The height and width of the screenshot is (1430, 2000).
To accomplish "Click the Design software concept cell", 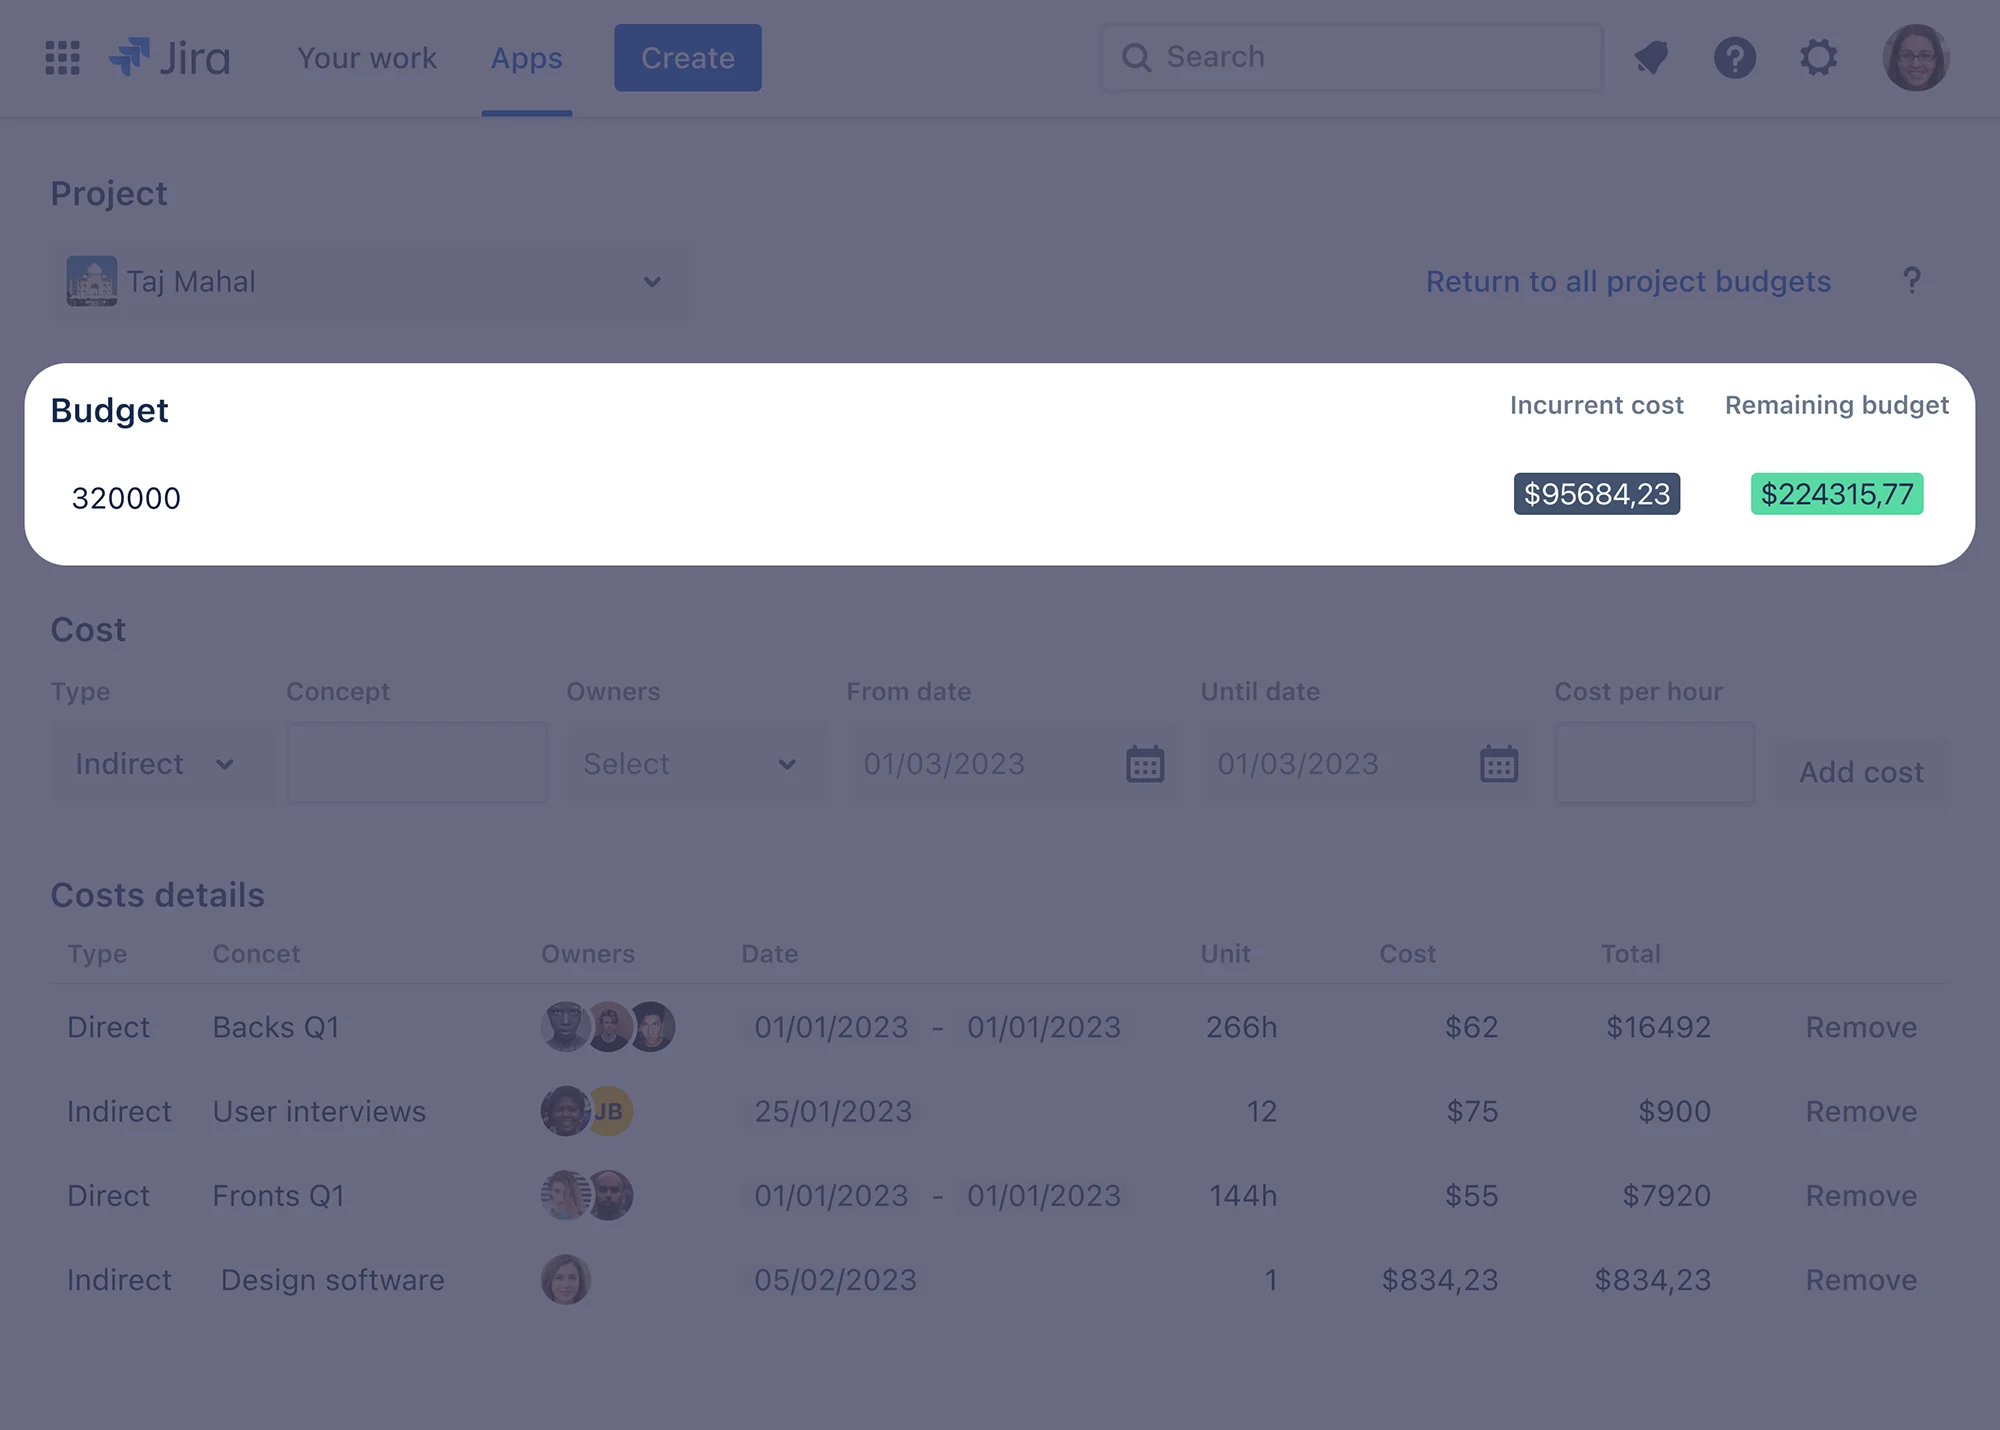I will coord(332,1279).
